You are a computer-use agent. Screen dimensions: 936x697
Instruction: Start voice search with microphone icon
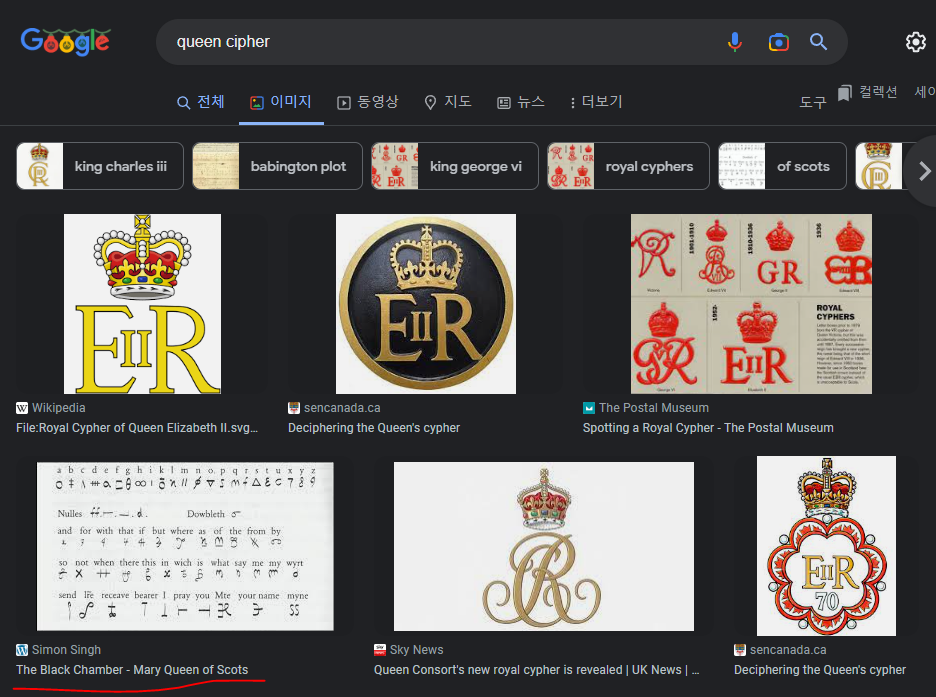735,42
